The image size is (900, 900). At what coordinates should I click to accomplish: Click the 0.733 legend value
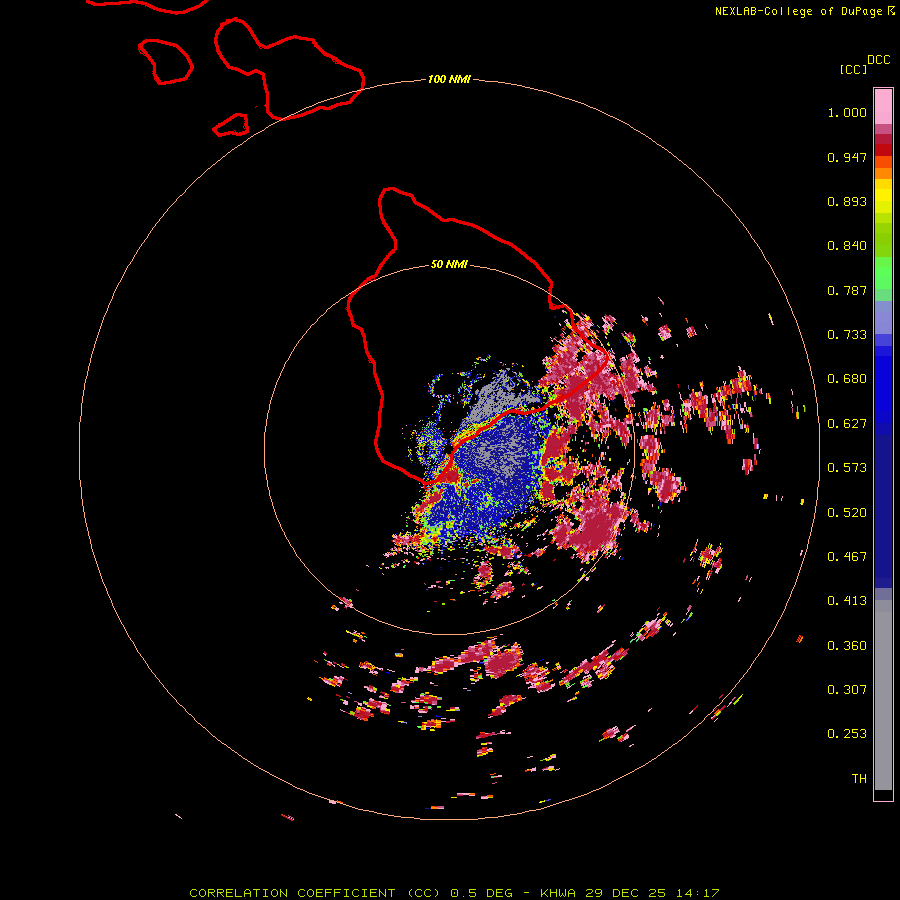pyautogui.click(x=847, y=335)
